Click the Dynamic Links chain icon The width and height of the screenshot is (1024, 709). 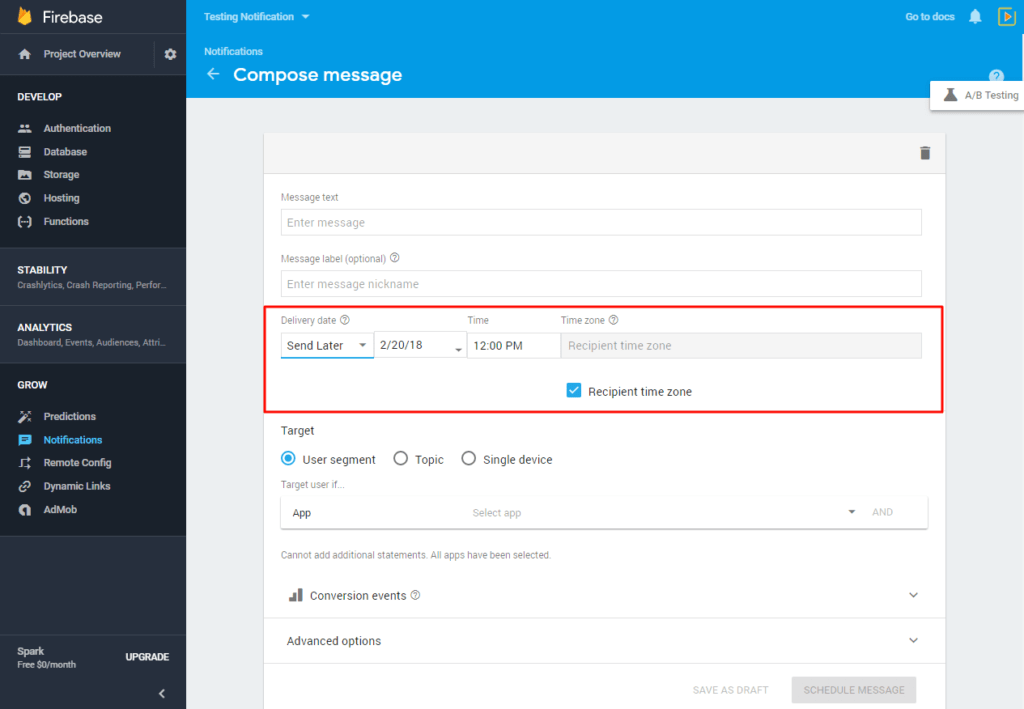[x=25, y=486]
